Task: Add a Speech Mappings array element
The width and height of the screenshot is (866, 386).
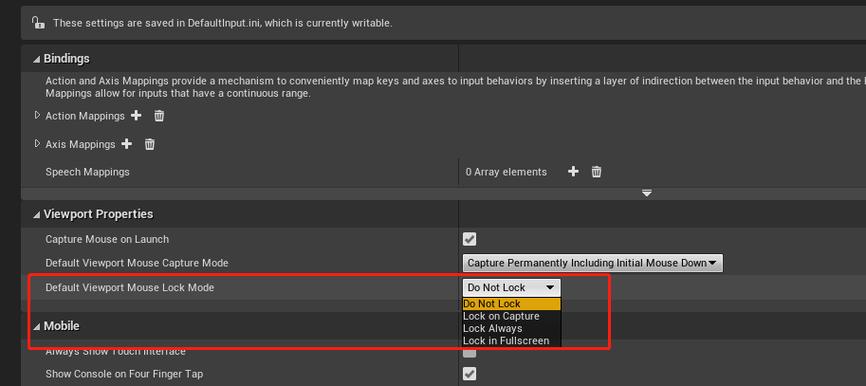Action: coord(573,171)
